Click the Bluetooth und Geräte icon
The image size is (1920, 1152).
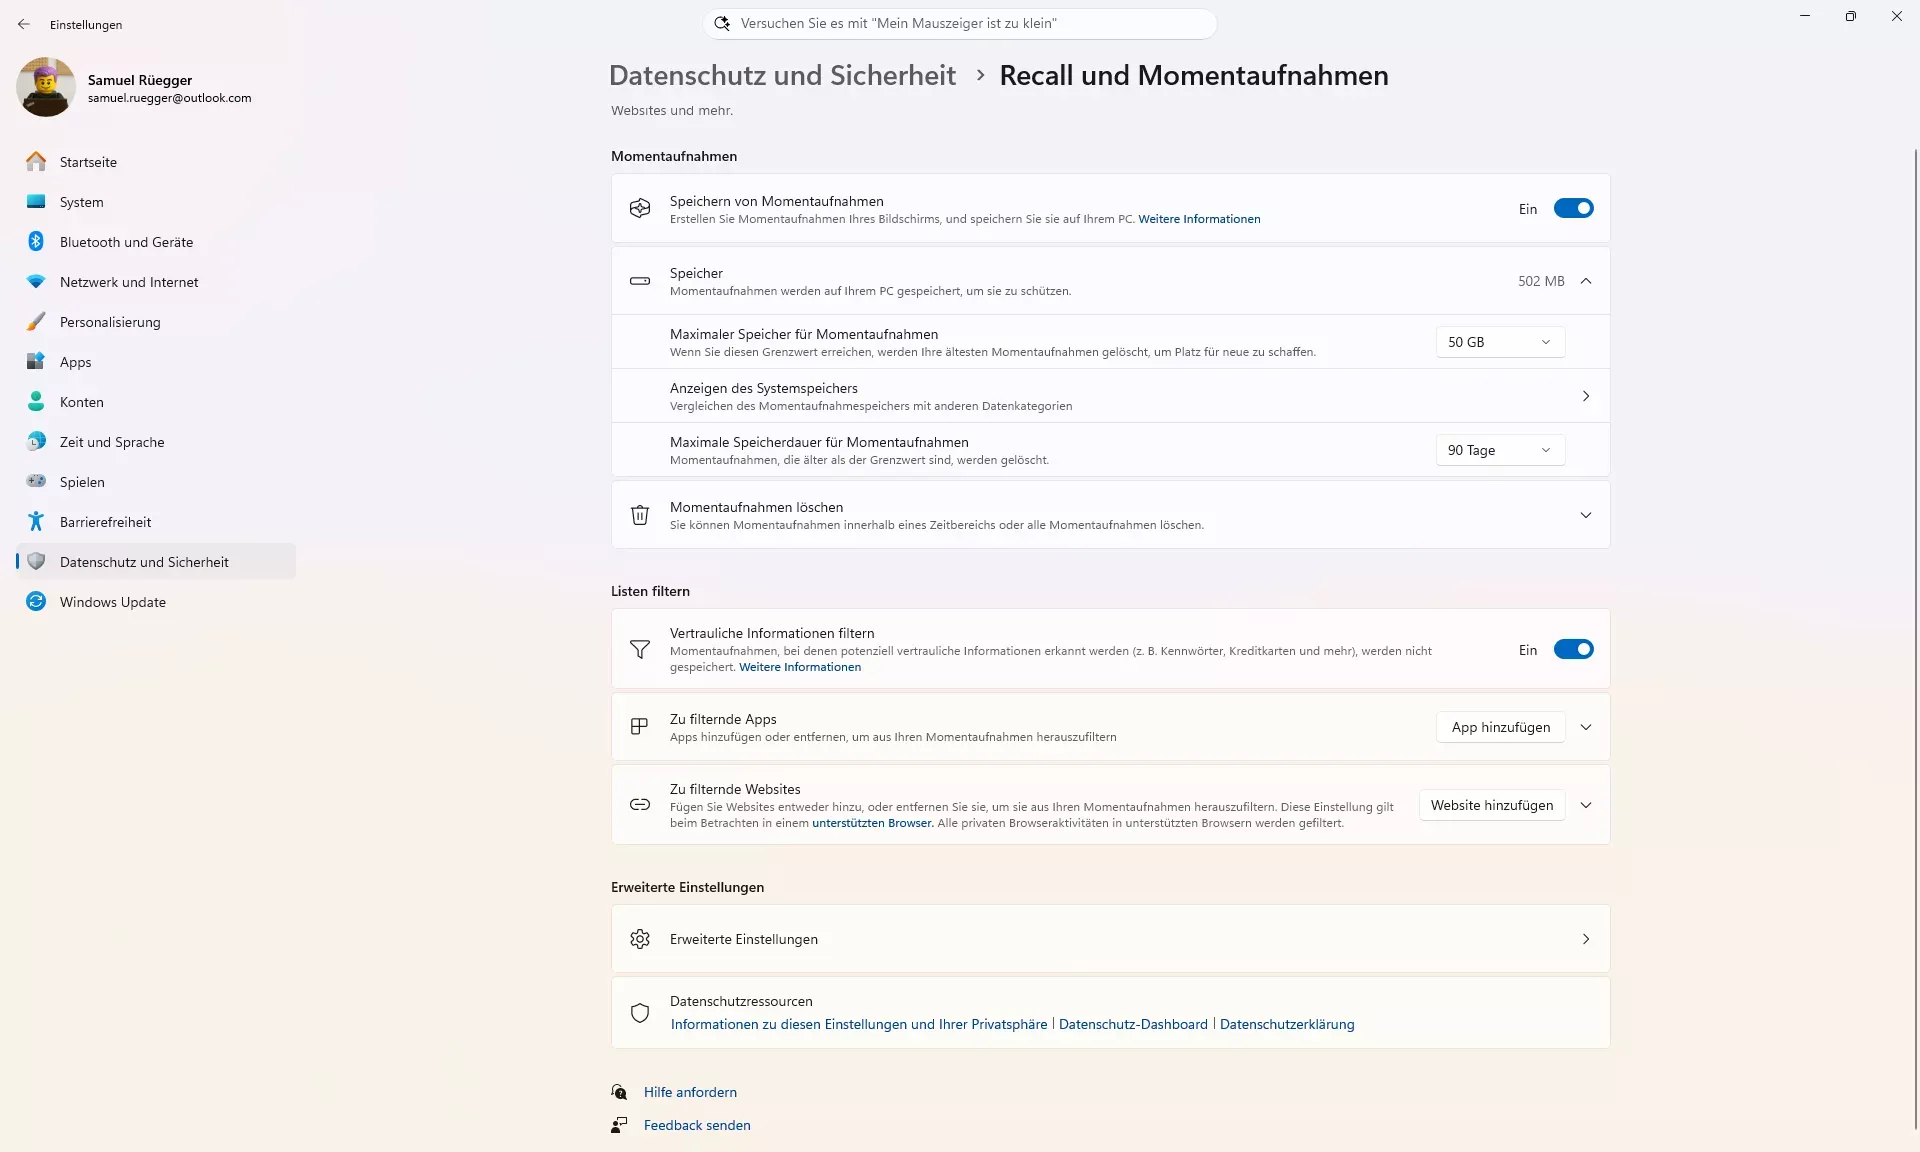36,242
